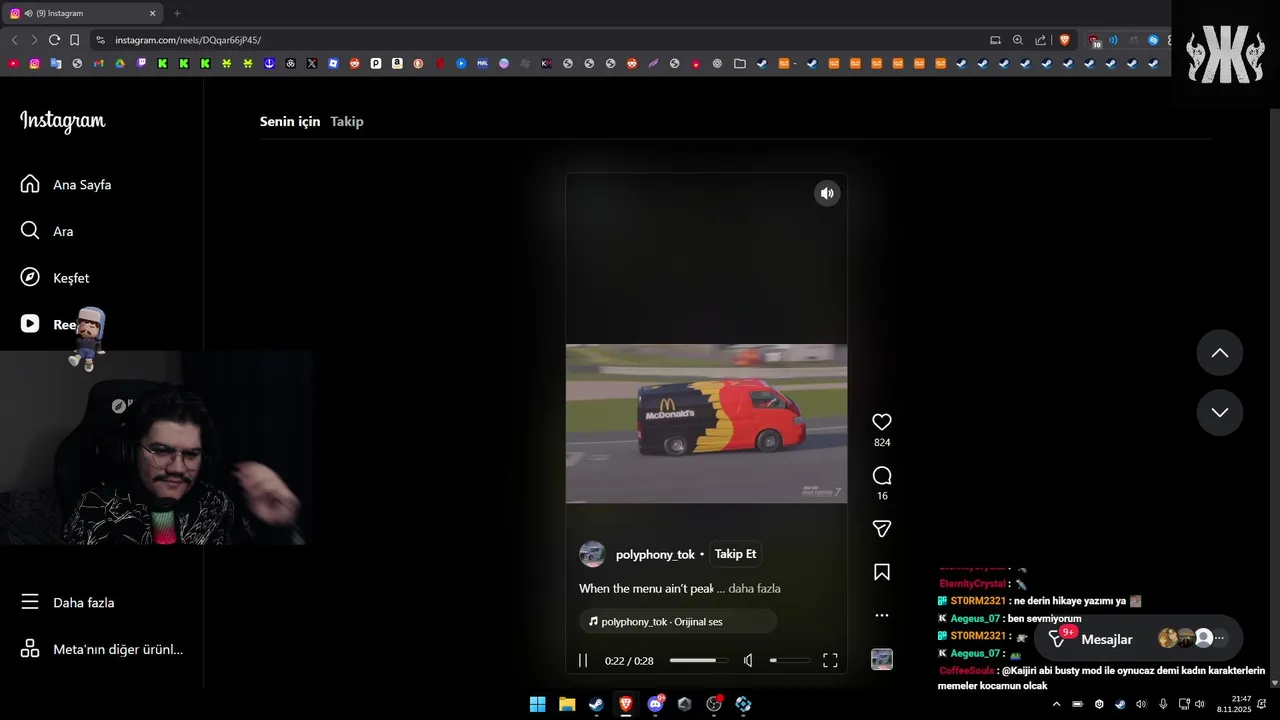This screenshot has height=720, width=1280.
Task: Open the YouTube bookmark
Action: pos(13,63)
